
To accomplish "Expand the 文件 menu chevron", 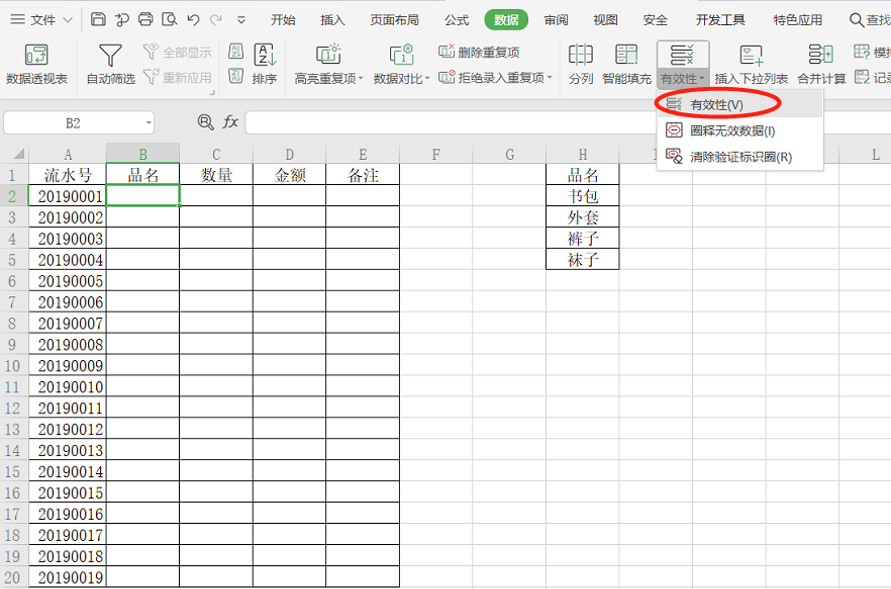I will (68, 20).
